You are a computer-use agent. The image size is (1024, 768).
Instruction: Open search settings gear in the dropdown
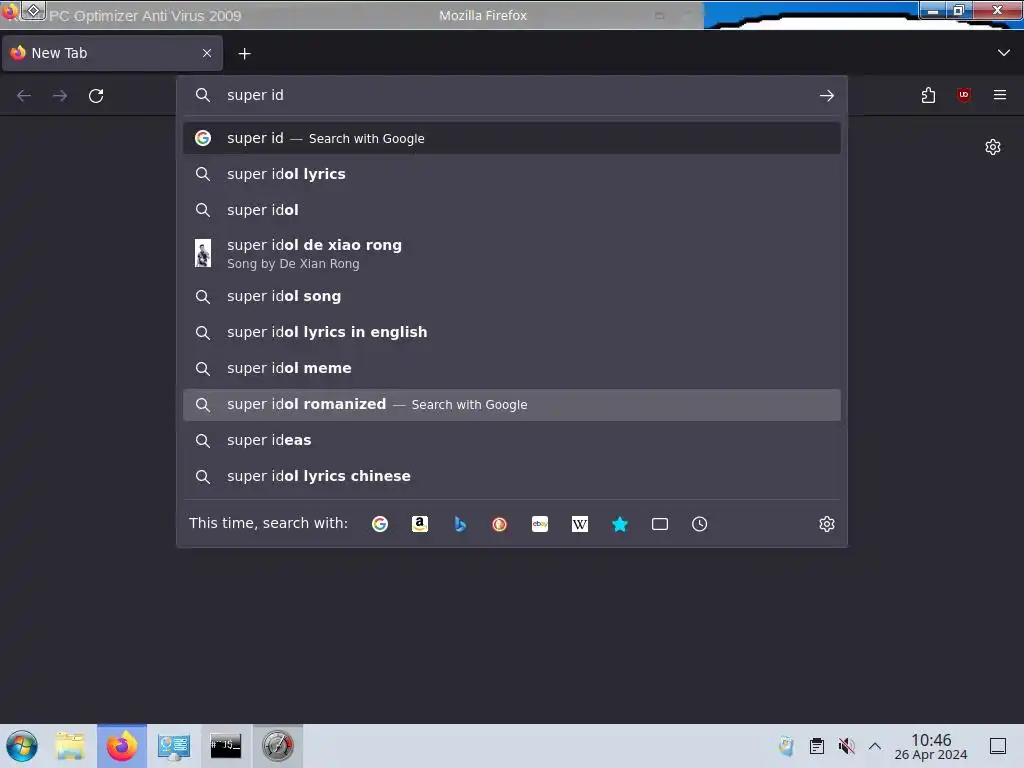pyautogui.click(x=827, y=524)
